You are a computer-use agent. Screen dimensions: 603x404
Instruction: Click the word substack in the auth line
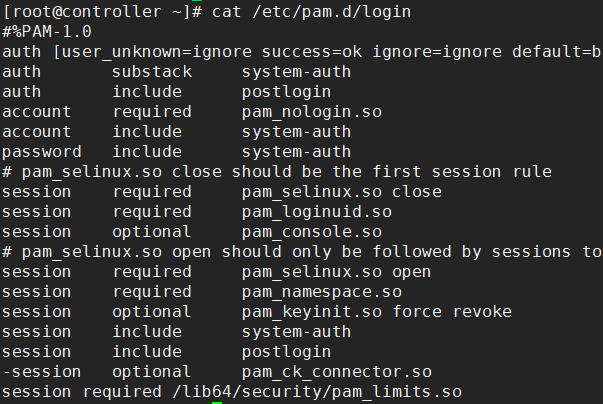pos(152,71)
